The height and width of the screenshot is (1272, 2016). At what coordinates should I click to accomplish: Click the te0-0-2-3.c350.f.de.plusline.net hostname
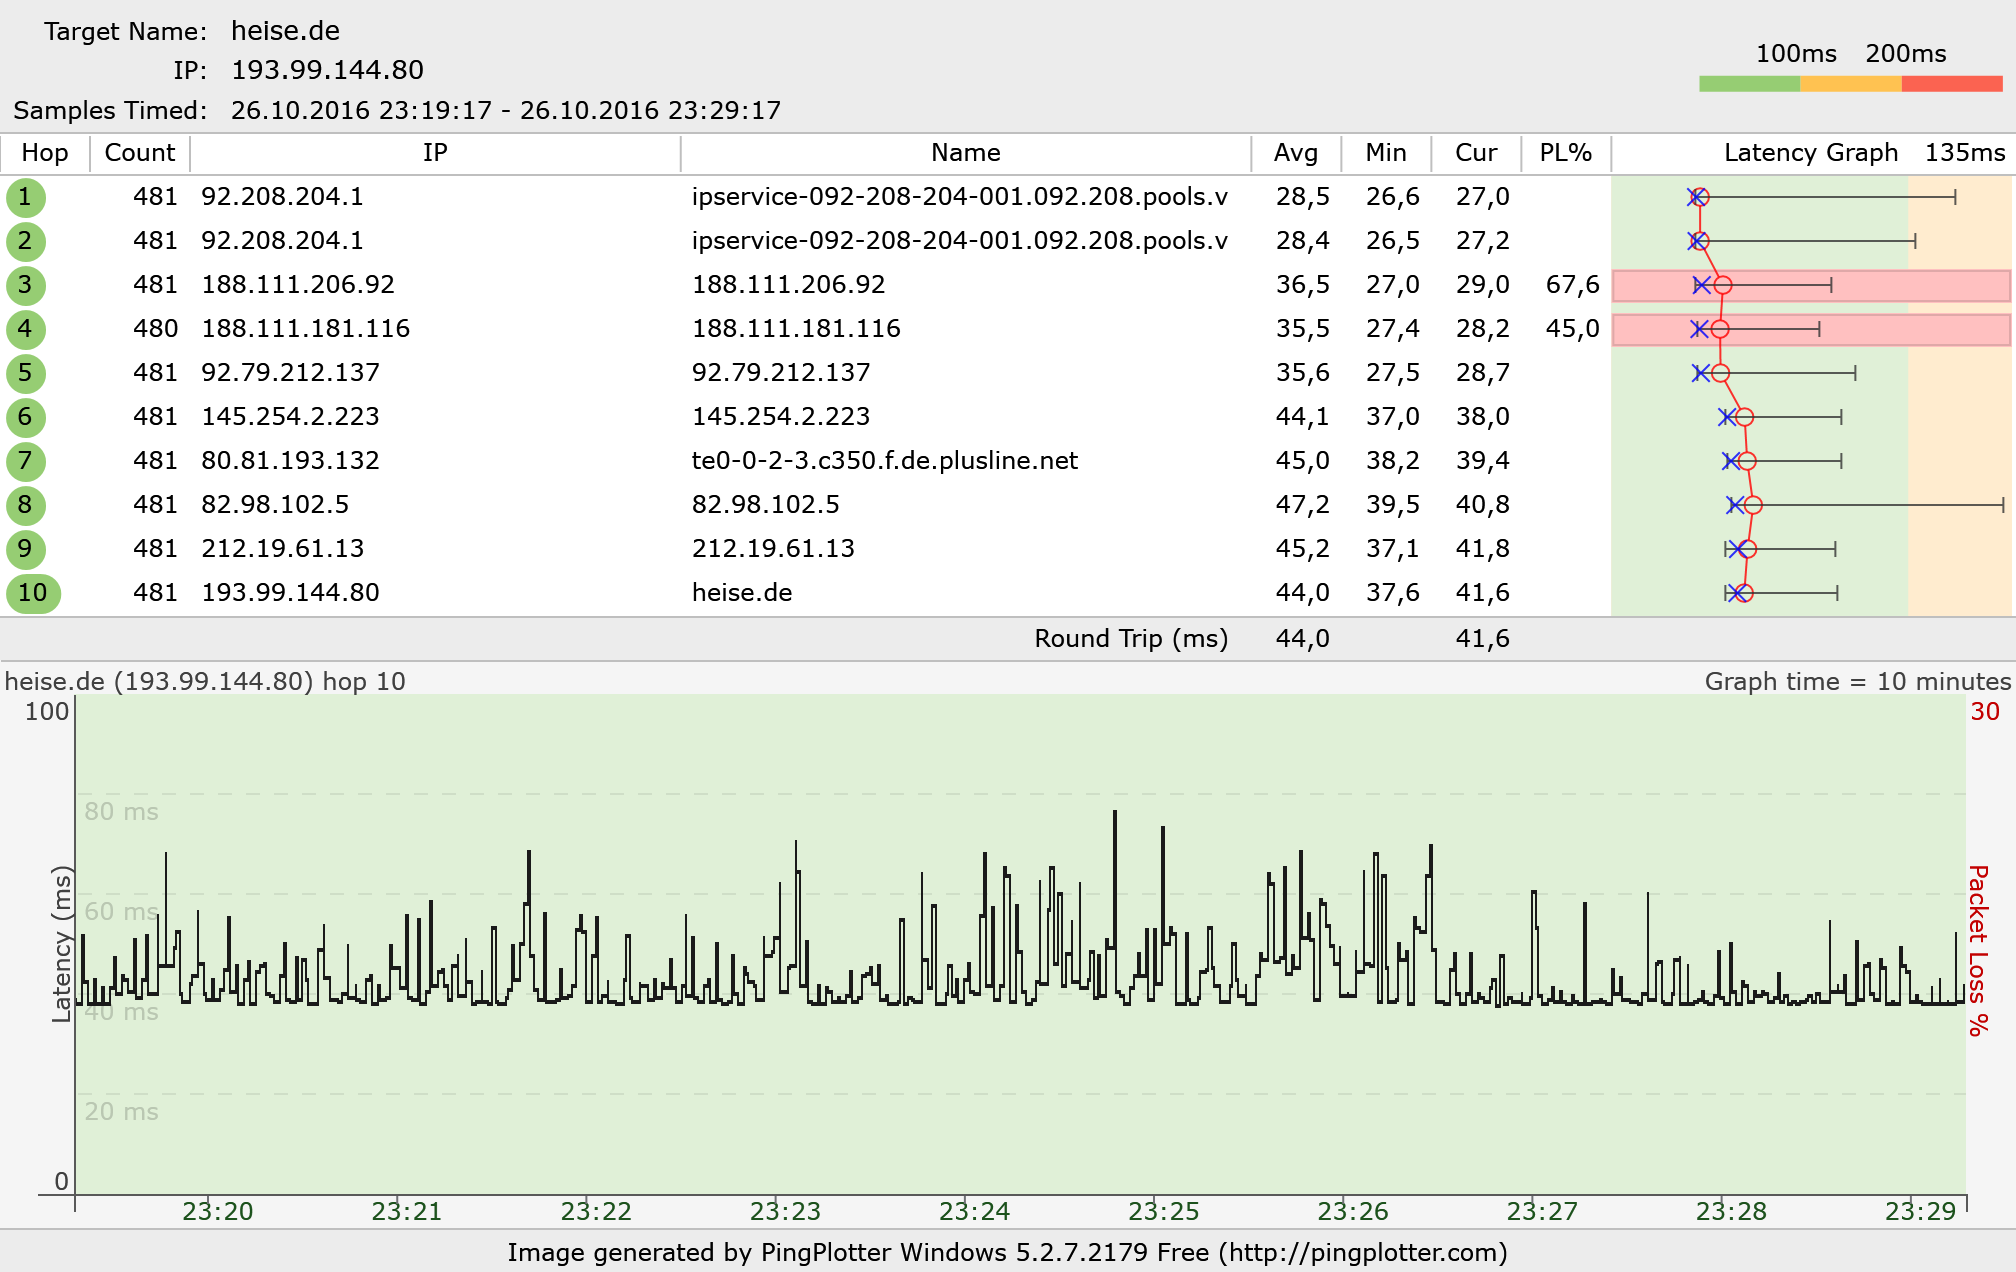pyautogui.click(x=884, y=461)
